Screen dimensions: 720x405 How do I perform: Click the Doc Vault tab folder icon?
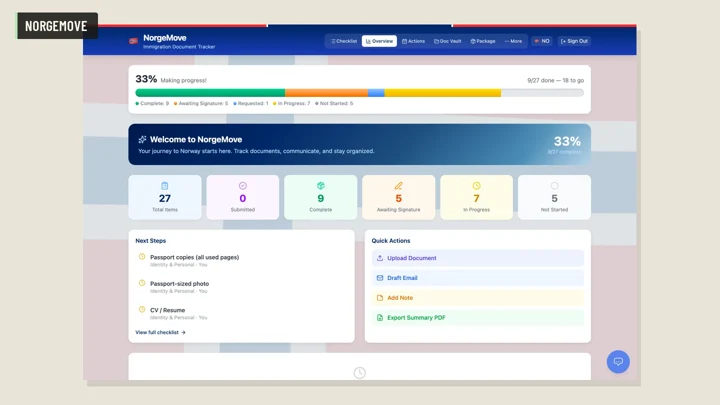pyautogui.click(x=436, y=41)
